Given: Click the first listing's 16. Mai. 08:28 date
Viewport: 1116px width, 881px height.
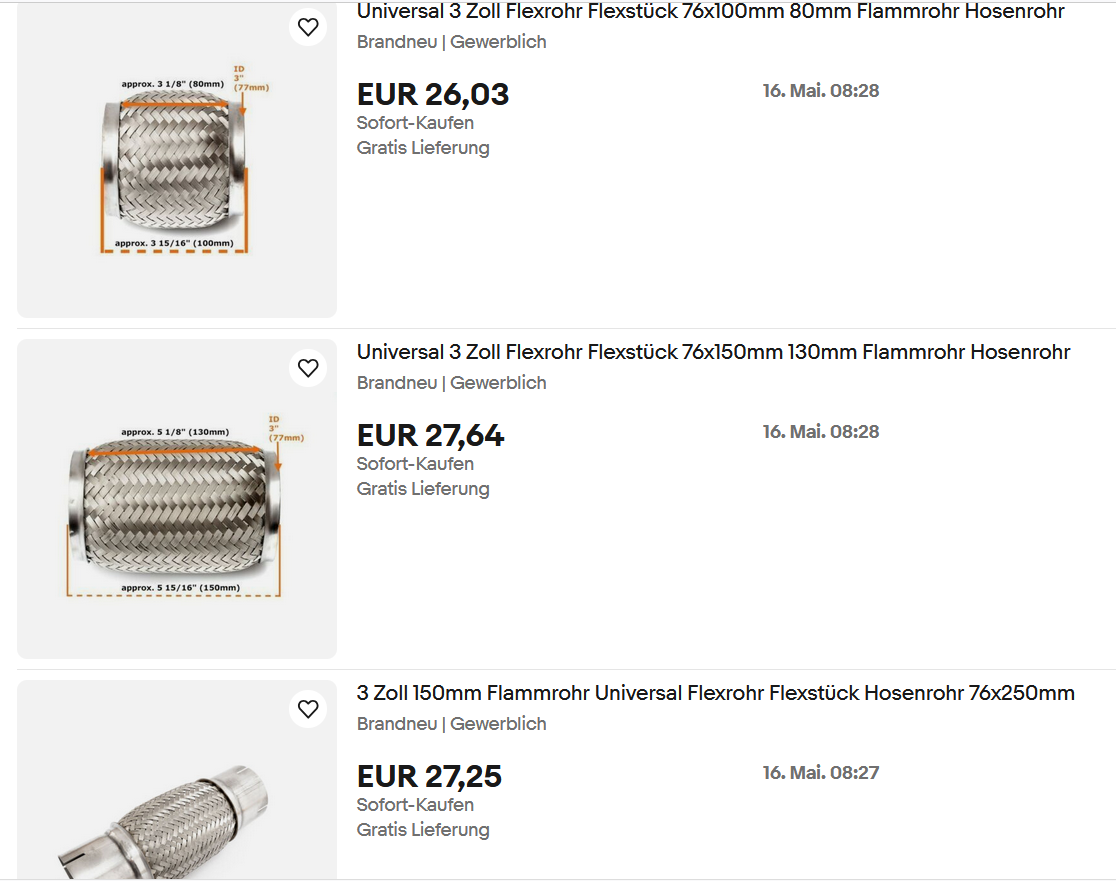Looking at the screenshot, I should tap(821, 91).
